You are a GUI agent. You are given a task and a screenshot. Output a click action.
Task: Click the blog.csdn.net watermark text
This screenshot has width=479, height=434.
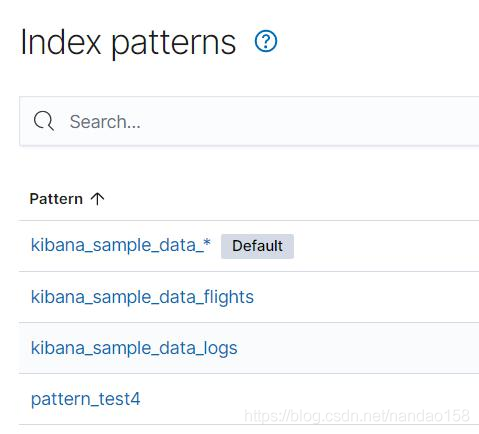[x=357, y=416]
